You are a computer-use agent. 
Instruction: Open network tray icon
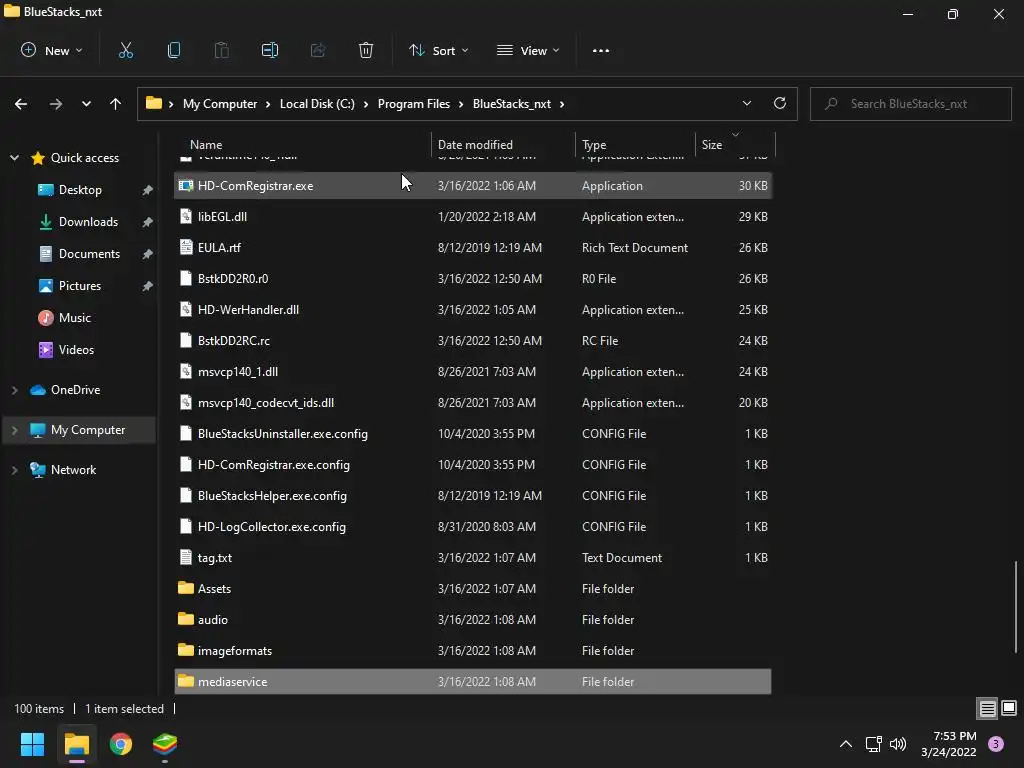tap(873, 744)
